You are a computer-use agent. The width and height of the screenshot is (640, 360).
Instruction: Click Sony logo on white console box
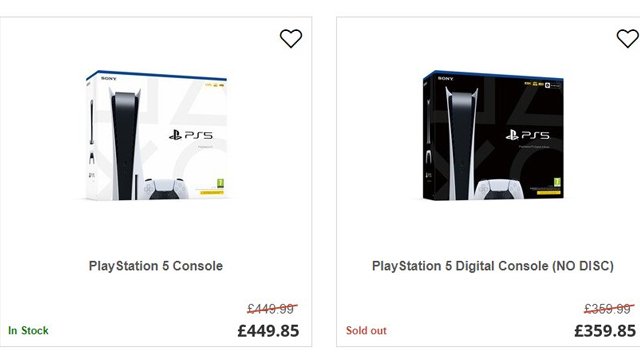(x=109, y=78)
